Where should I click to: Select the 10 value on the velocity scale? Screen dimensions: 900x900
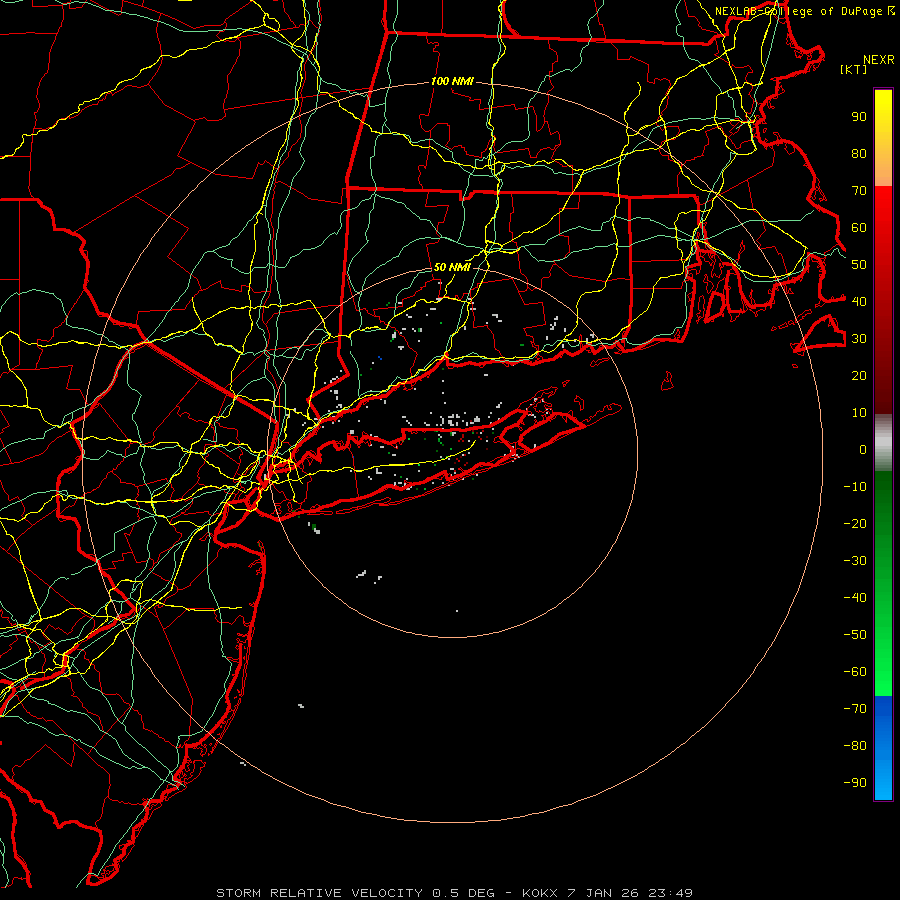coord(859,413)
